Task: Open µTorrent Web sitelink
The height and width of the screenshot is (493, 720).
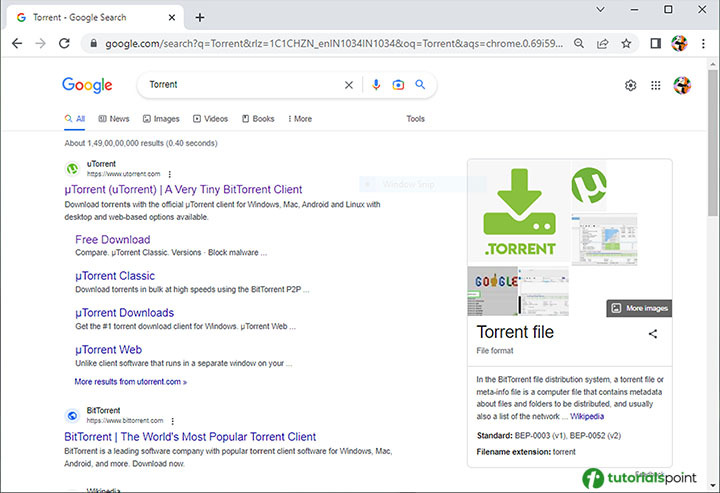Action: click(108, 350)
